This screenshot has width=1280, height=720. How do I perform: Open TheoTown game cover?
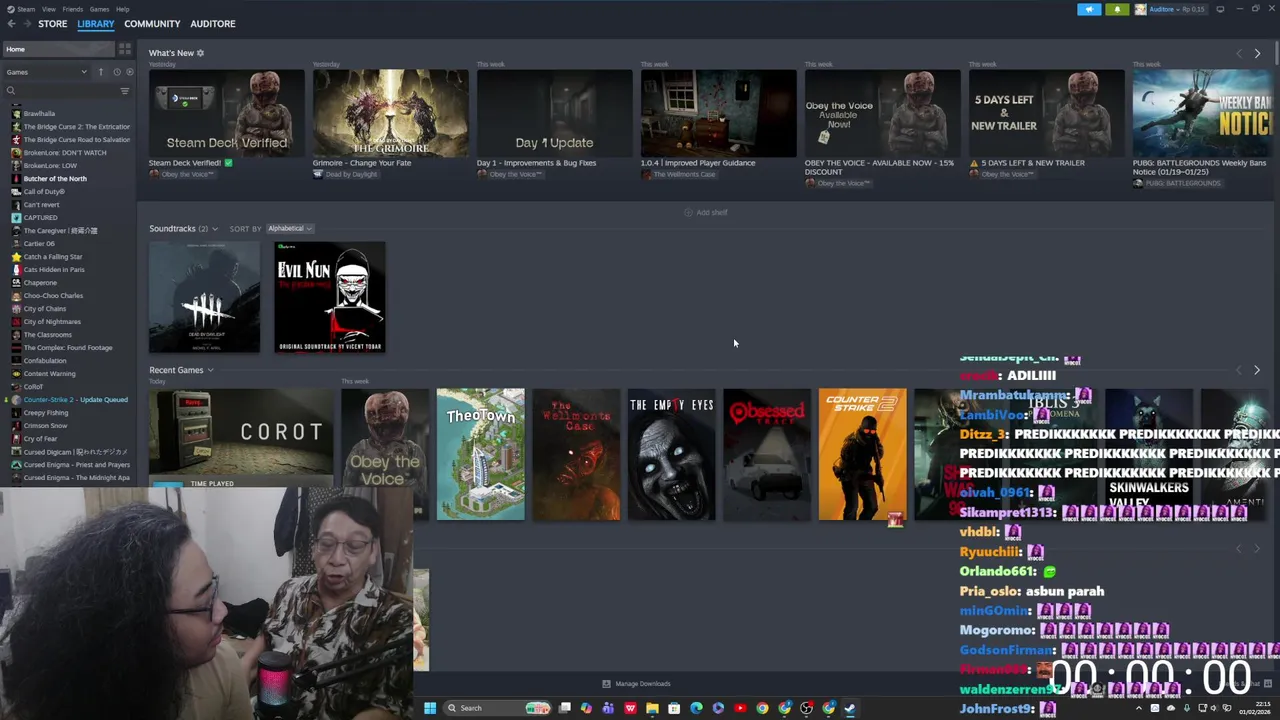(480, 454)
